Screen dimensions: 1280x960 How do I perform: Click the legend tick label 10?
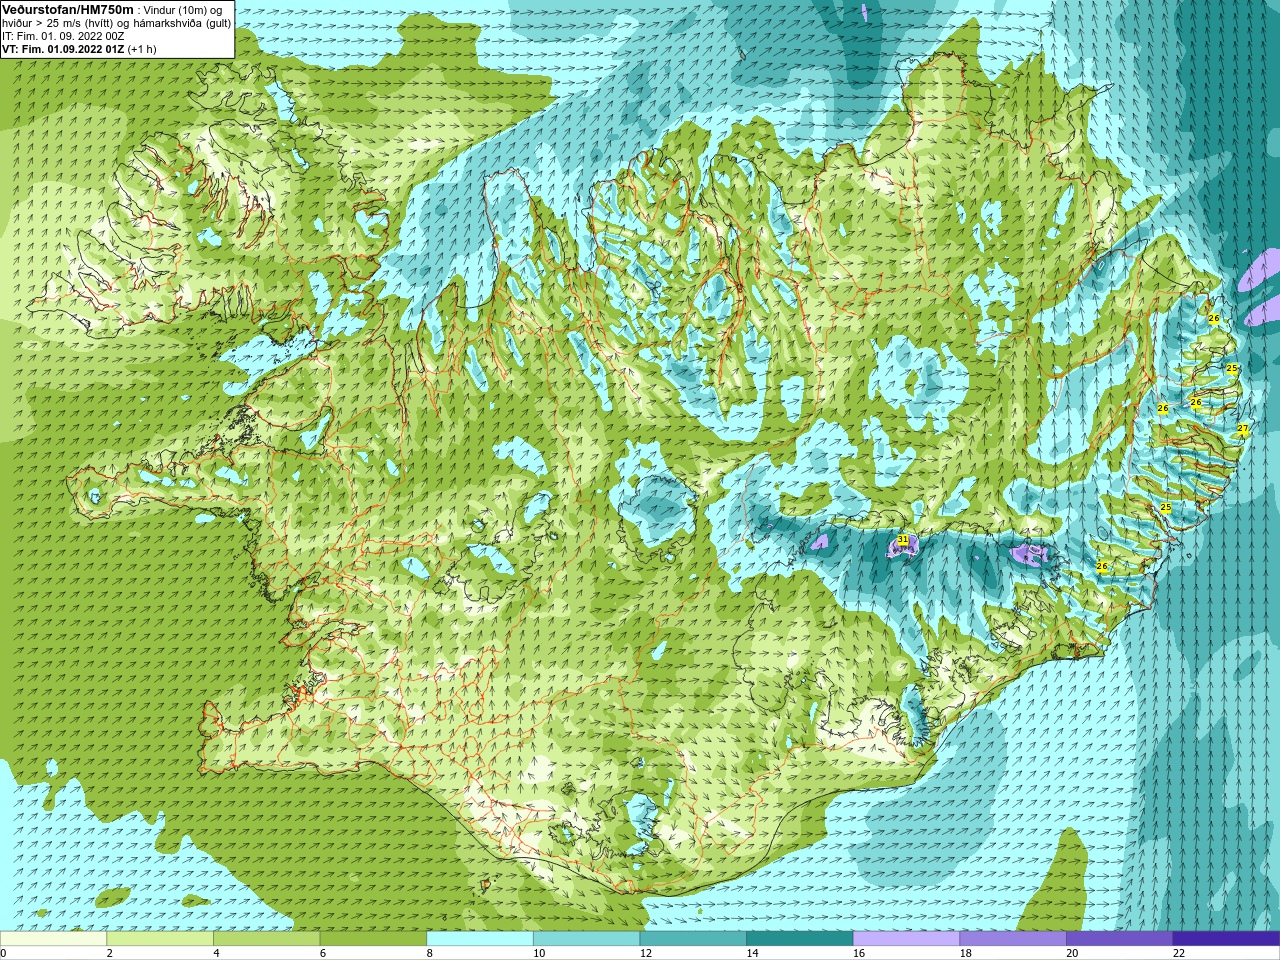539,953
